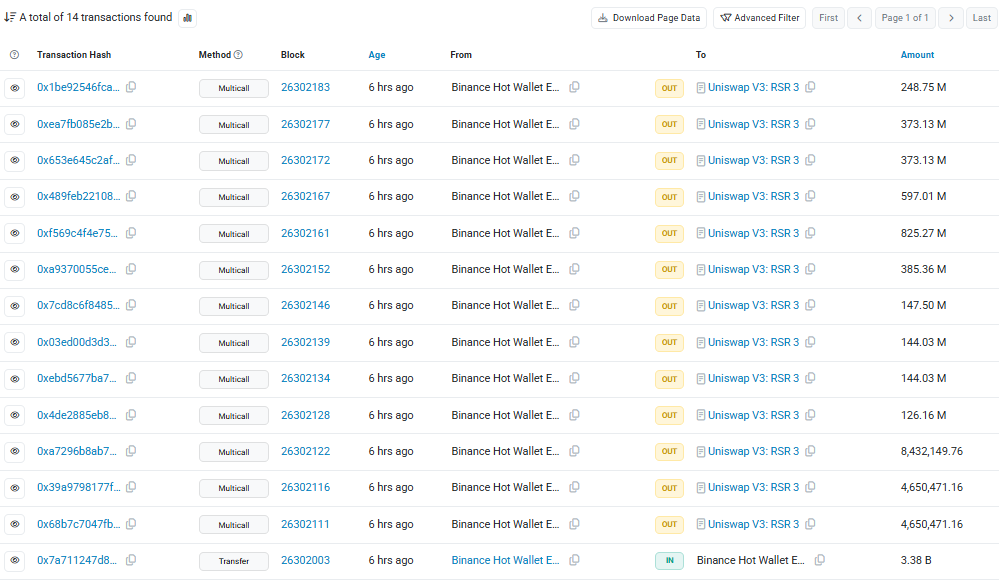Preview transaction 0xf569c4f4e75 with eye icon
The width and height of the screenshot is (999, 583).
pos(15,233)
